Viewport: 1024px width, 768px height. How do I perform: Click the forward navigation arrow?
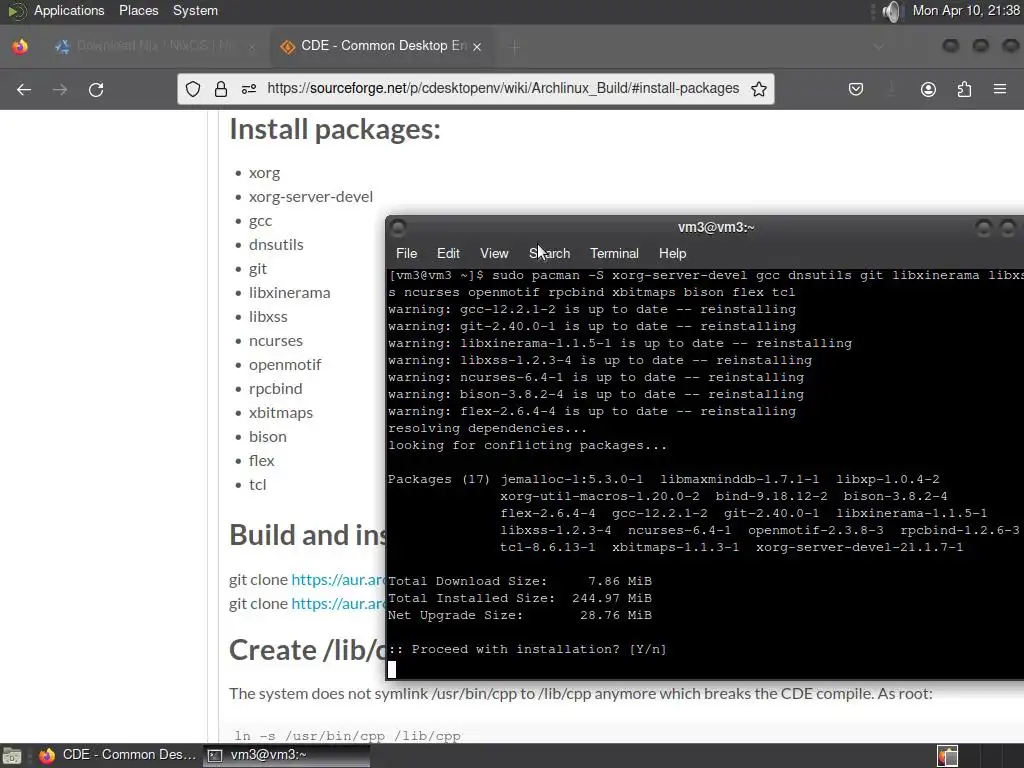[60, 89]
